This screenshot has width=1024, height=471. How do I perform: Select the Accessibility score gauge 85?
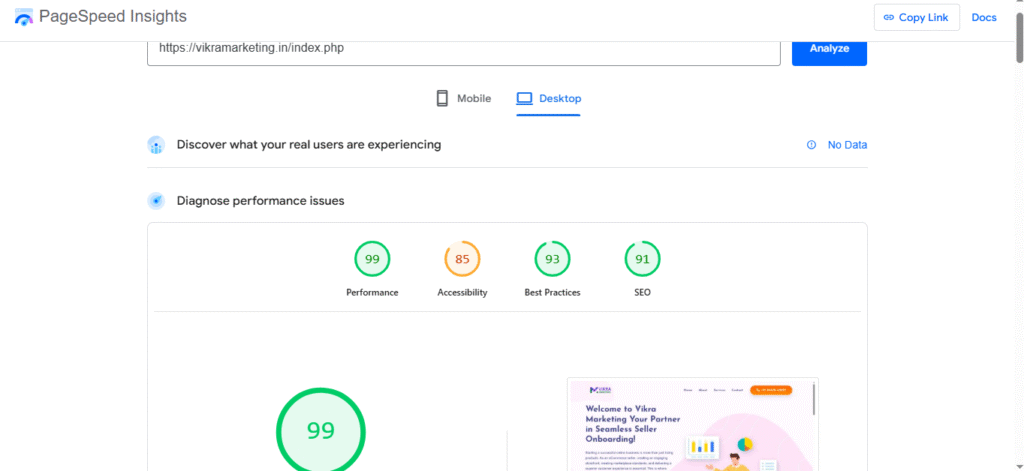point(462,260)
